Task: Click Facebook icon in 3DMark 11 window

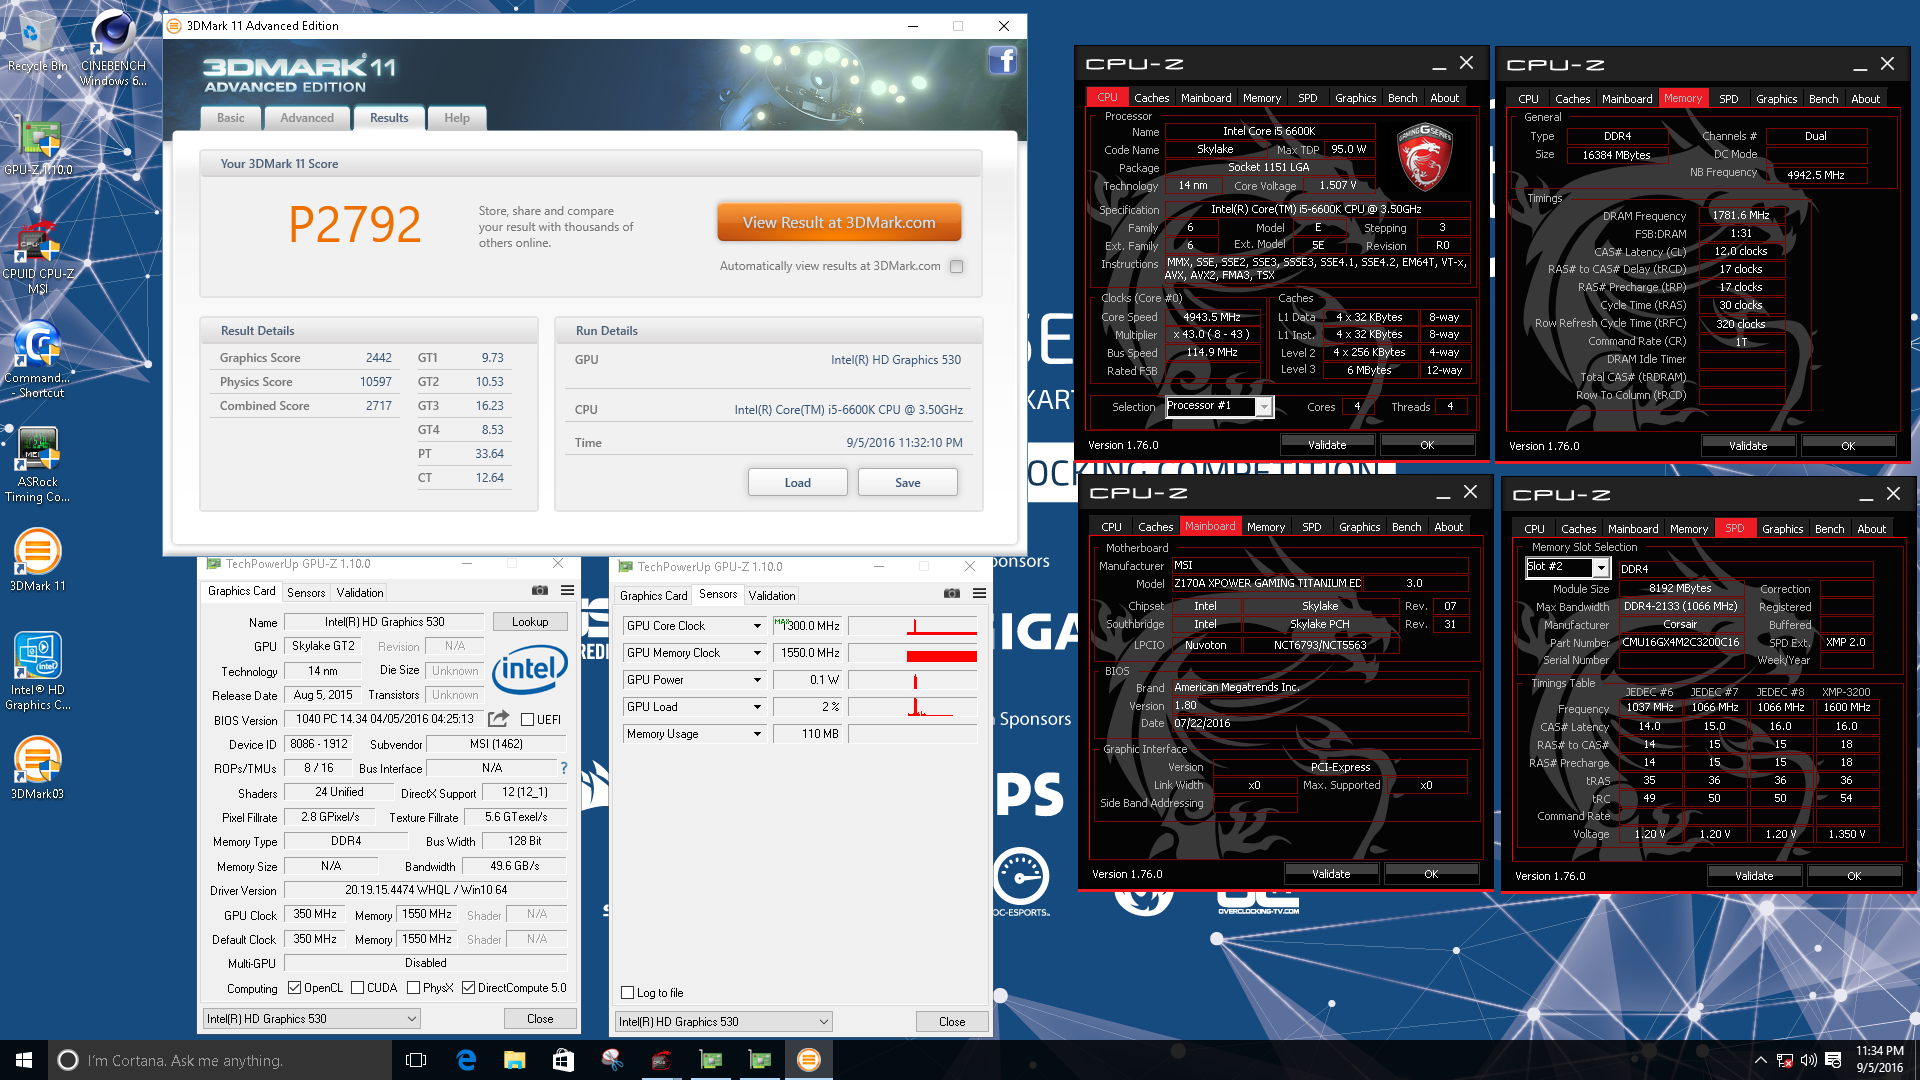Action: [x=1002, y=61]
